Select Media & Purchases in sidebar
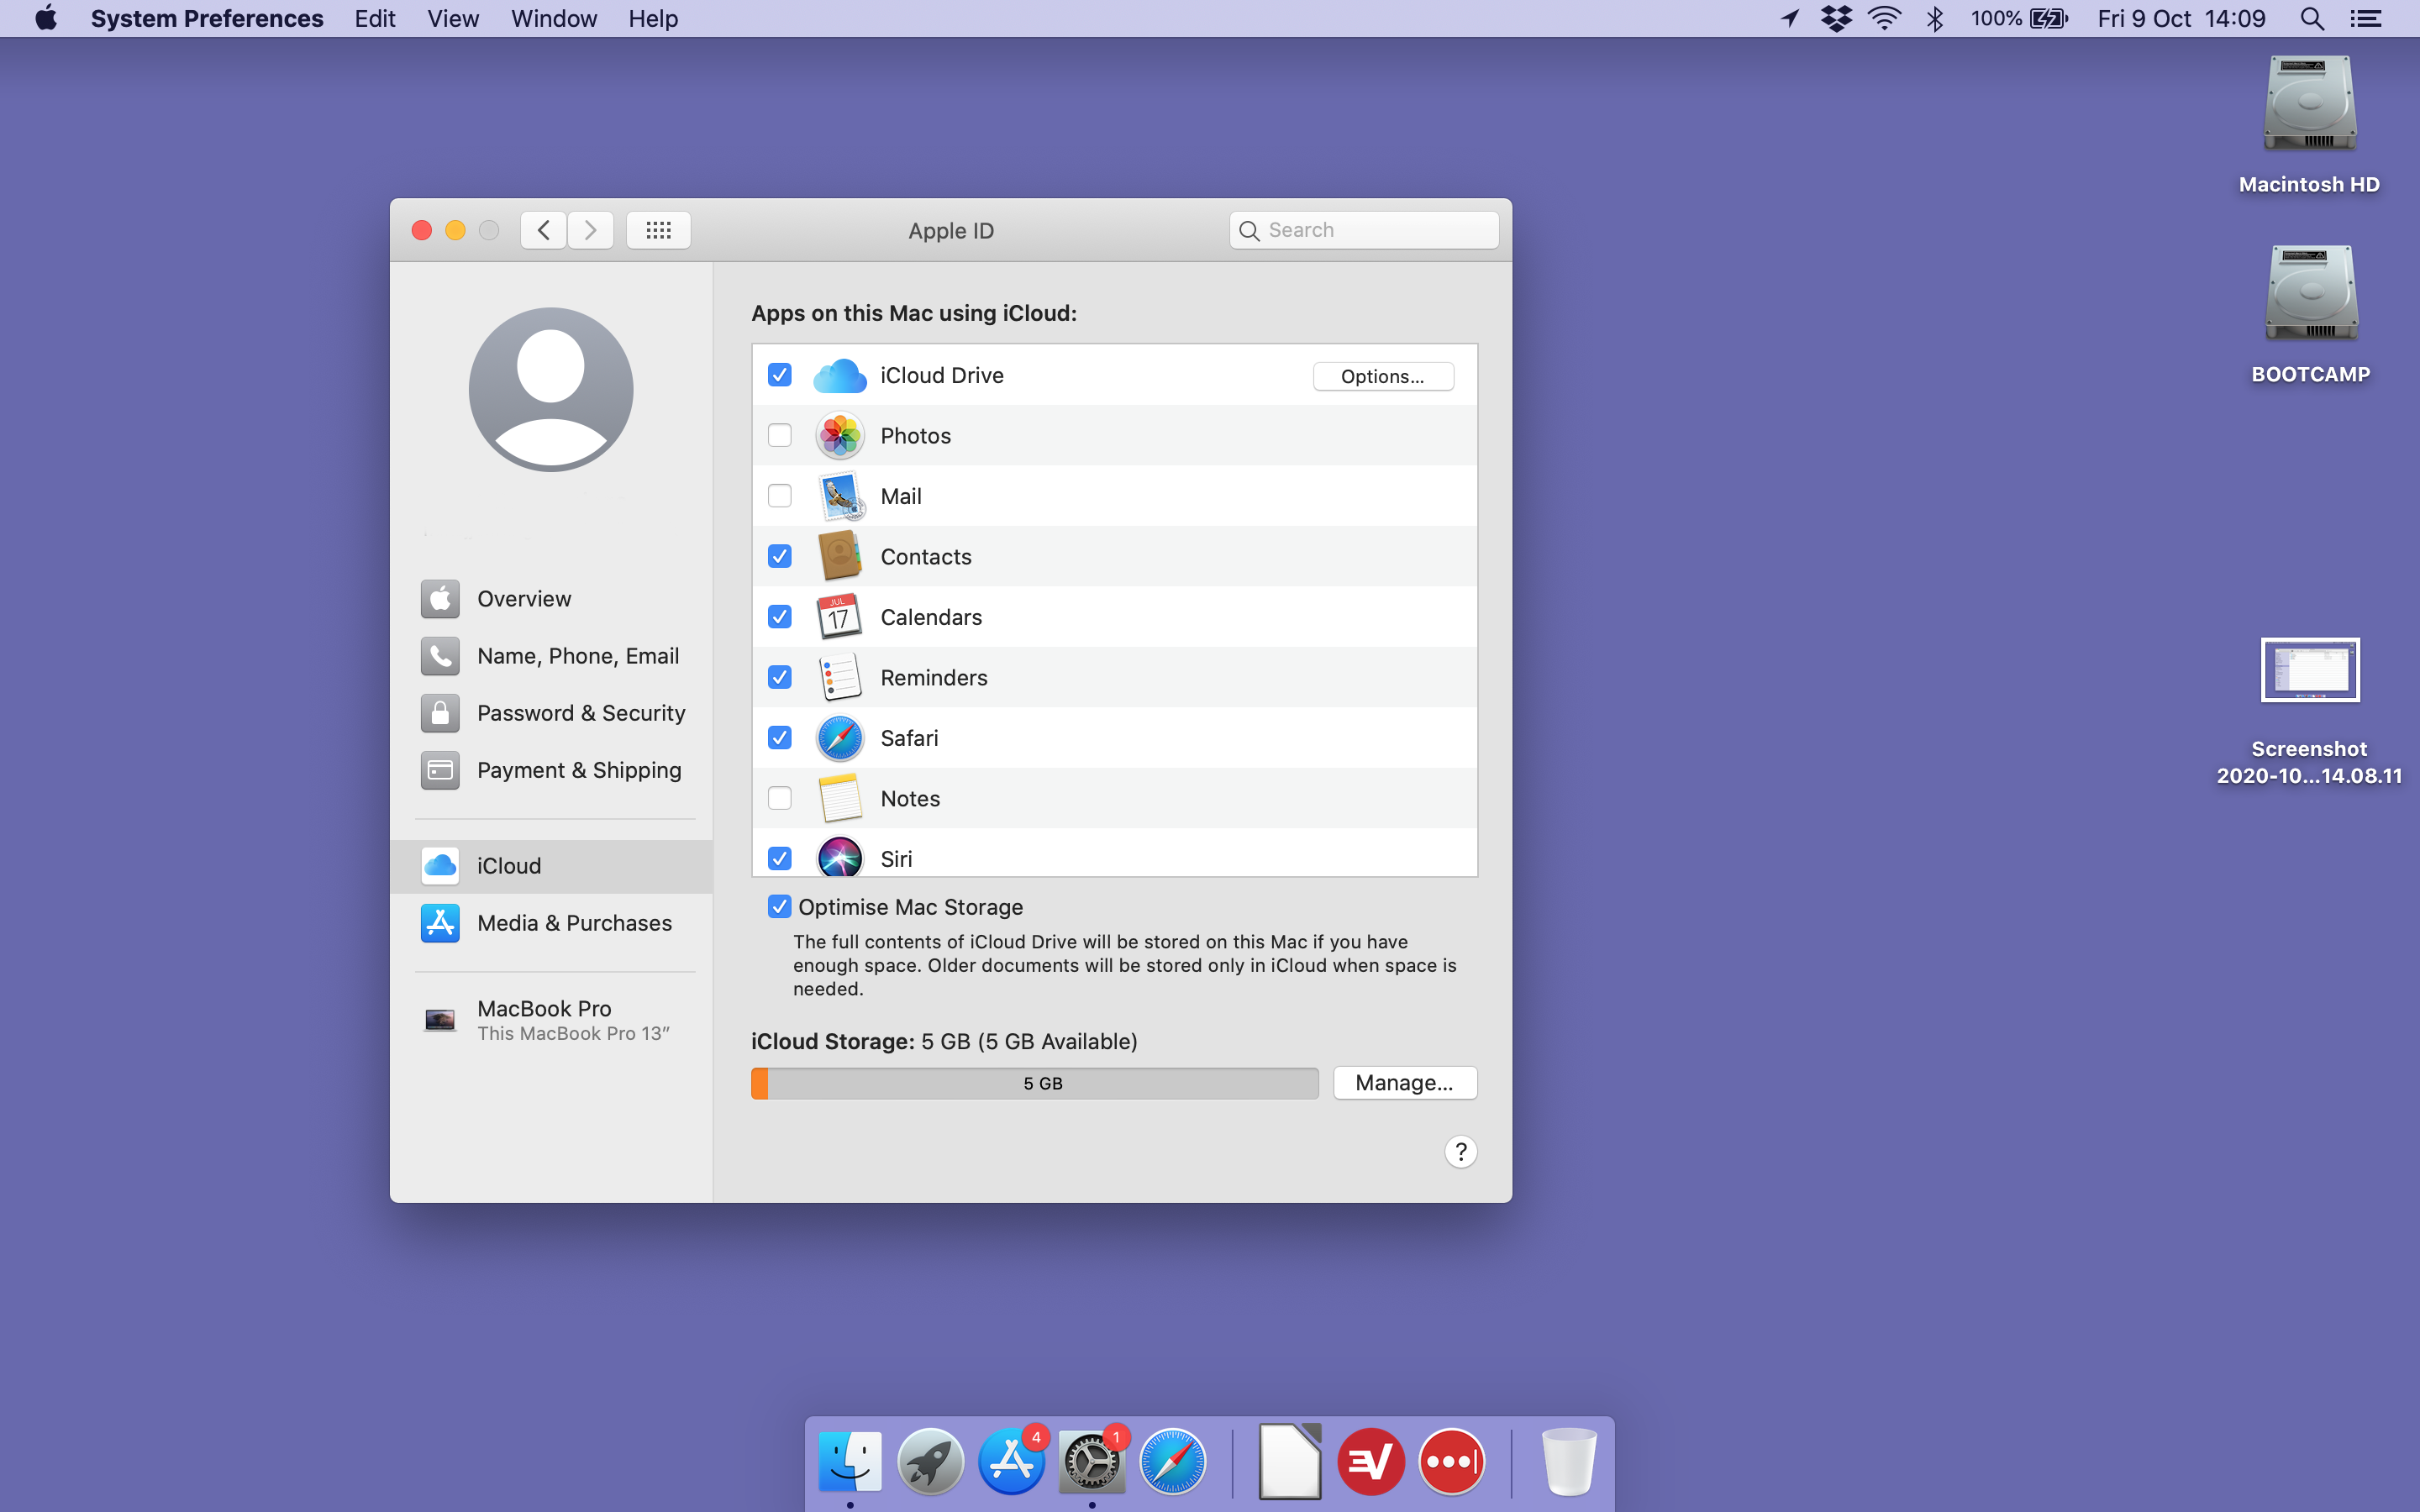This screenshot has width=2420, height=1512. tap(552, 923)
